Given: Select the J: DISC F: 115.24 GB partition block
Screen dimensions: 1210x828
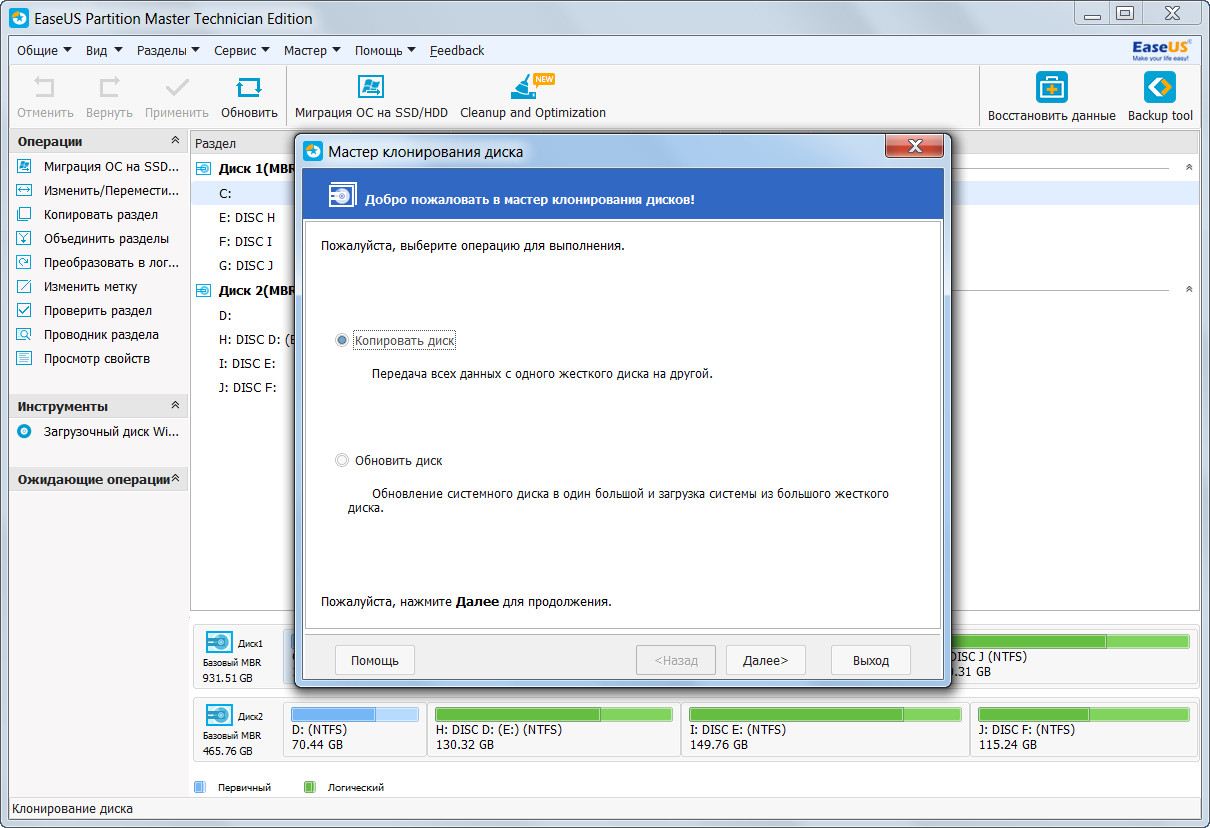Looking at the screenshot, I should coord(1083,728).
